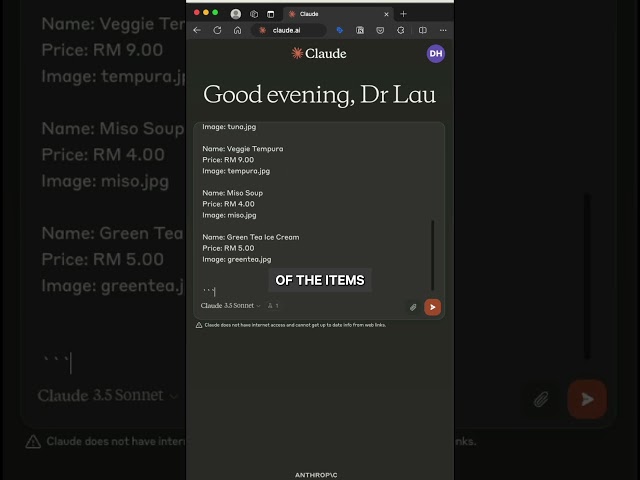Click the text 'Image: tuna.jpg'
This screenshot has height=480, width=640.
point(229,127)
